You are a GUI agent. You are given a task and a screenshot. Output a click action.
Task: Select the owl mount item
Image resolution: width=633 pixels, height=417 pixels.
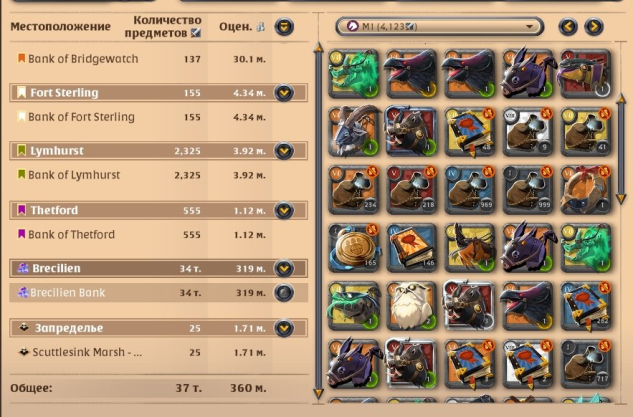pos(411,306)
